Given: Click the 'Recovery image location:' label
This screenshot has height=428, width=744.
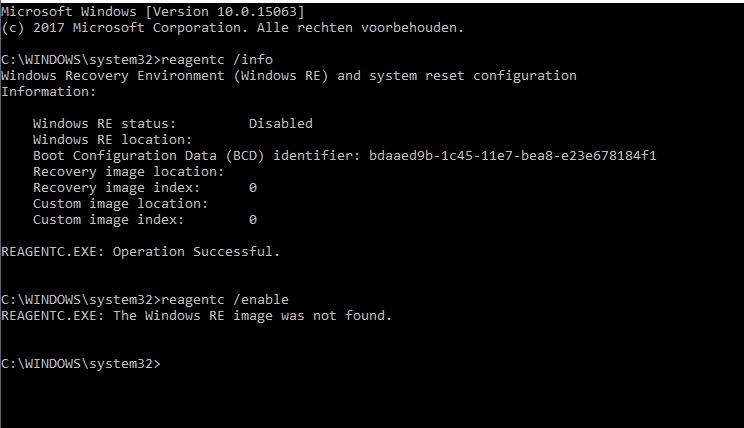Looking at the screenshot, I should tap(128, 171).
